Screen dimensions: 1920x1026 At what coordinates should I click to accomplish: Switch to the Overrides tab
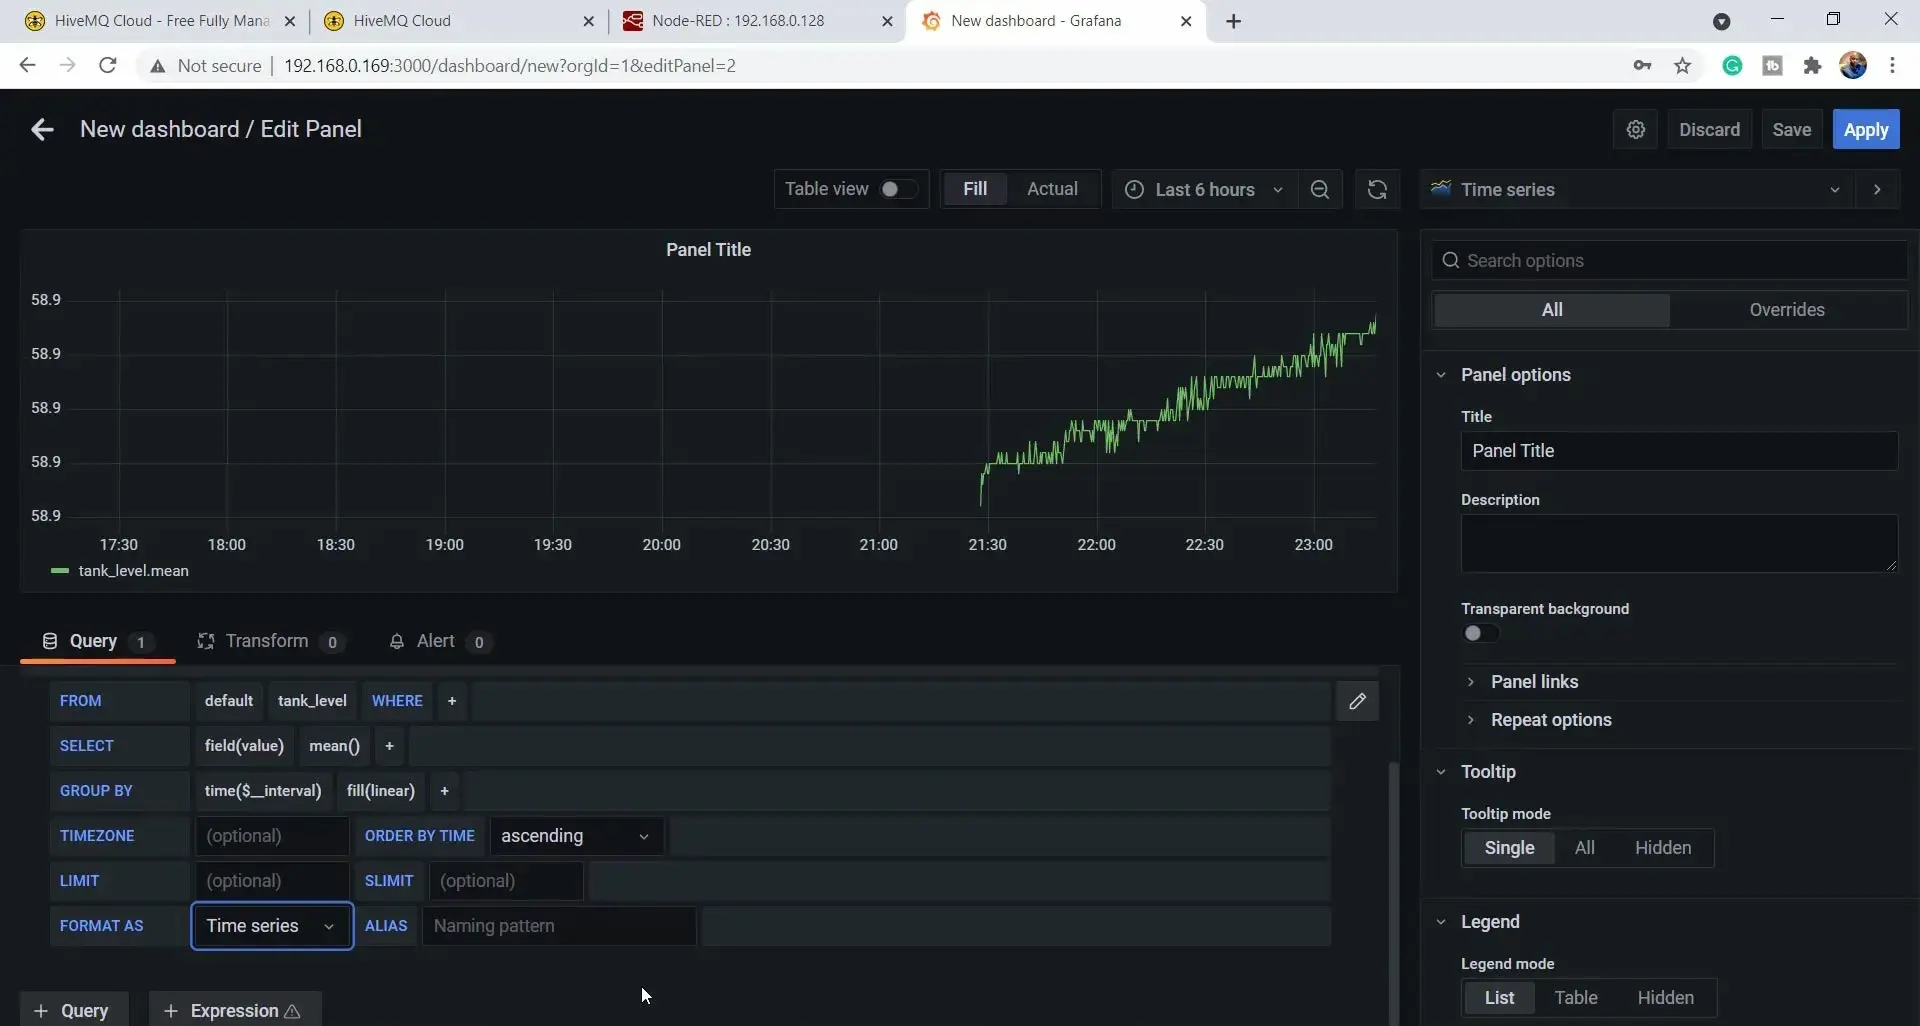coord(1787,310)
